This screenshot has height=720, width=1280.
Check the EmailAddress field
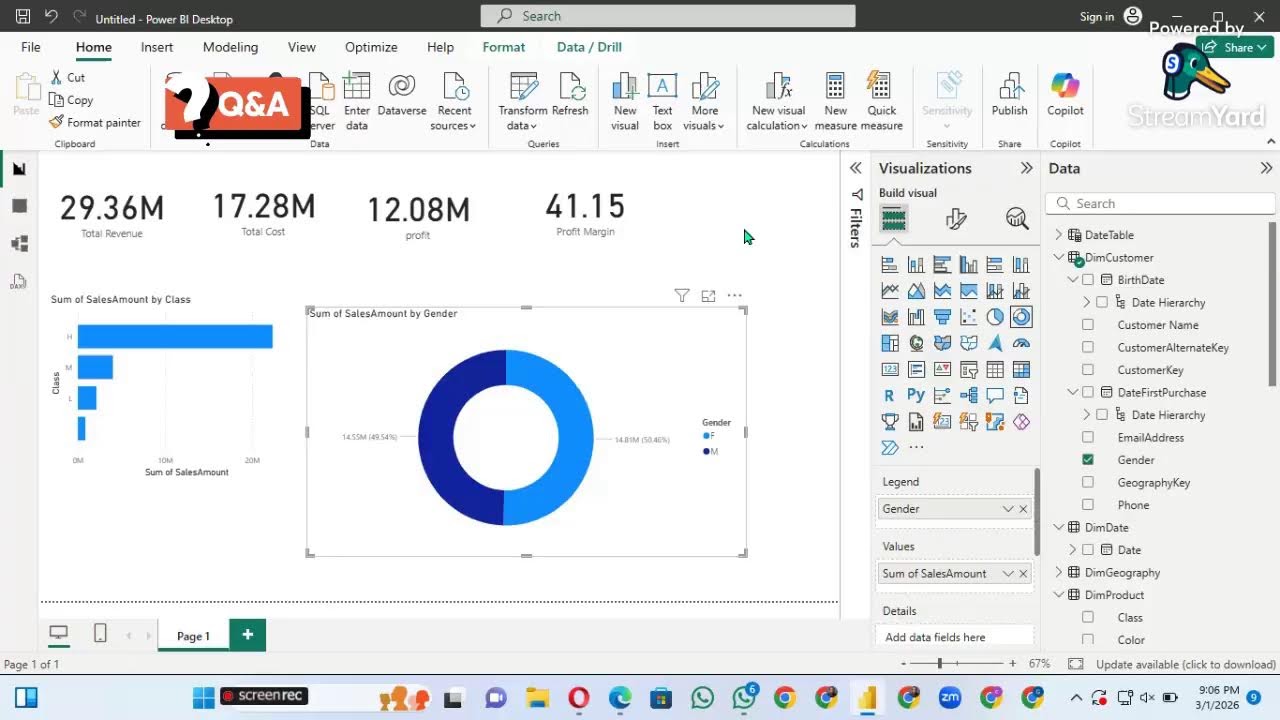(x=1088, y=438)
